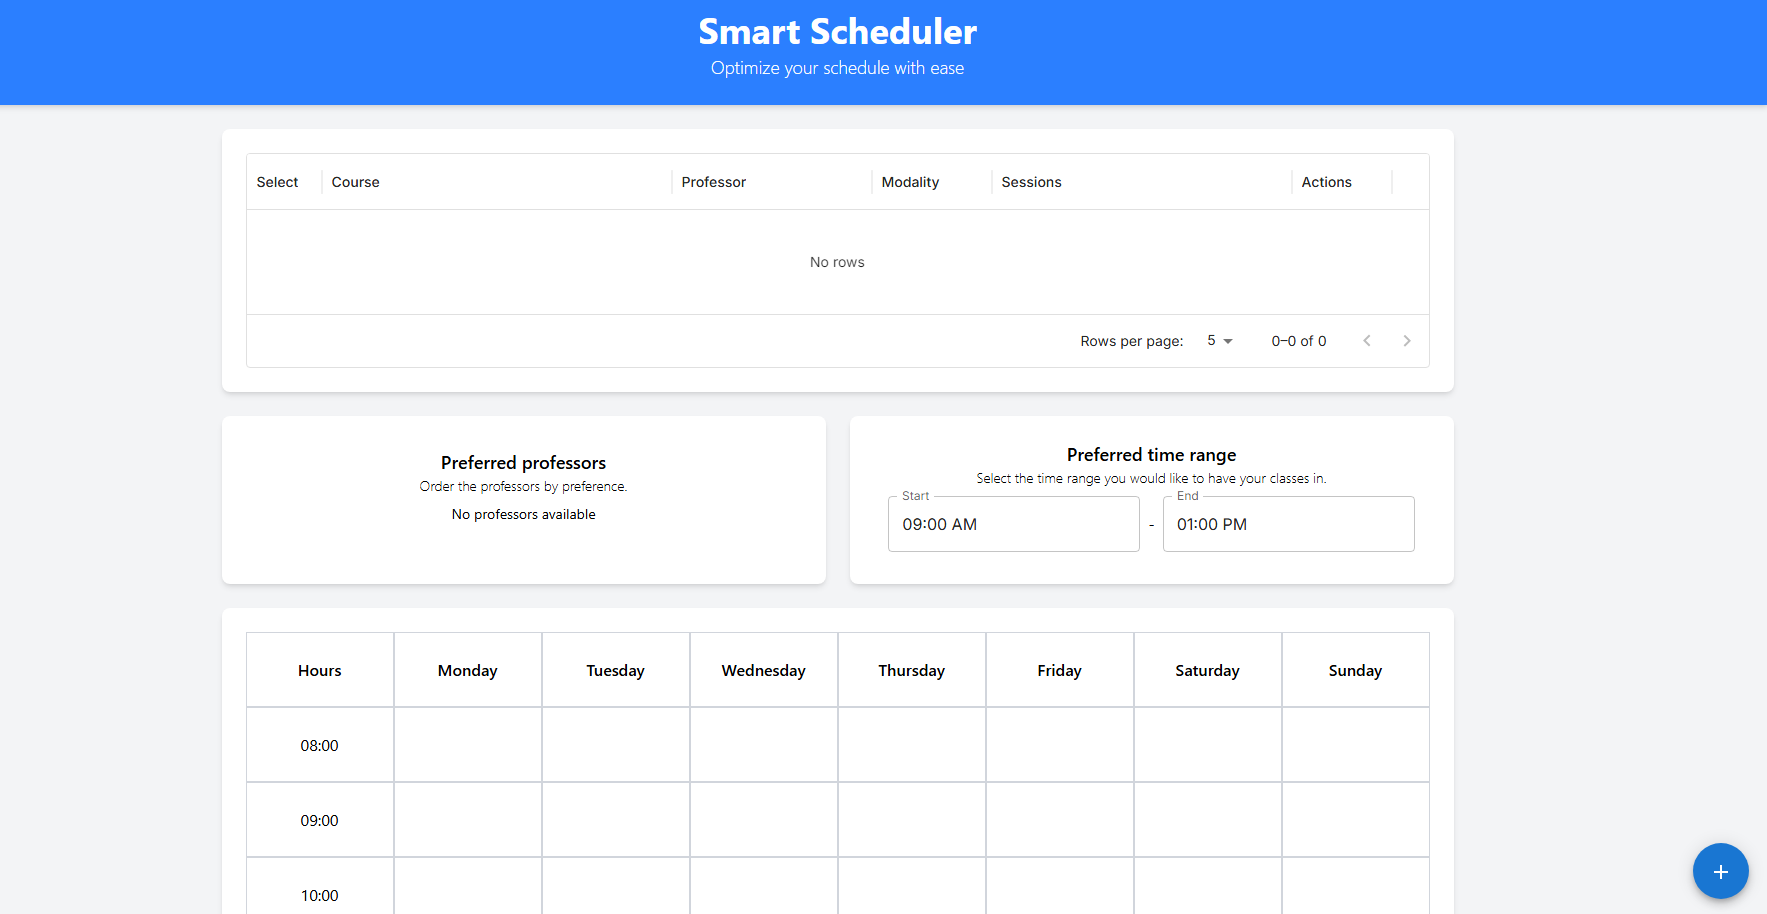Screen dimensions: 1767x914
Task: Click the Wednesday column header in the timetable
Action: coord(763,669)
